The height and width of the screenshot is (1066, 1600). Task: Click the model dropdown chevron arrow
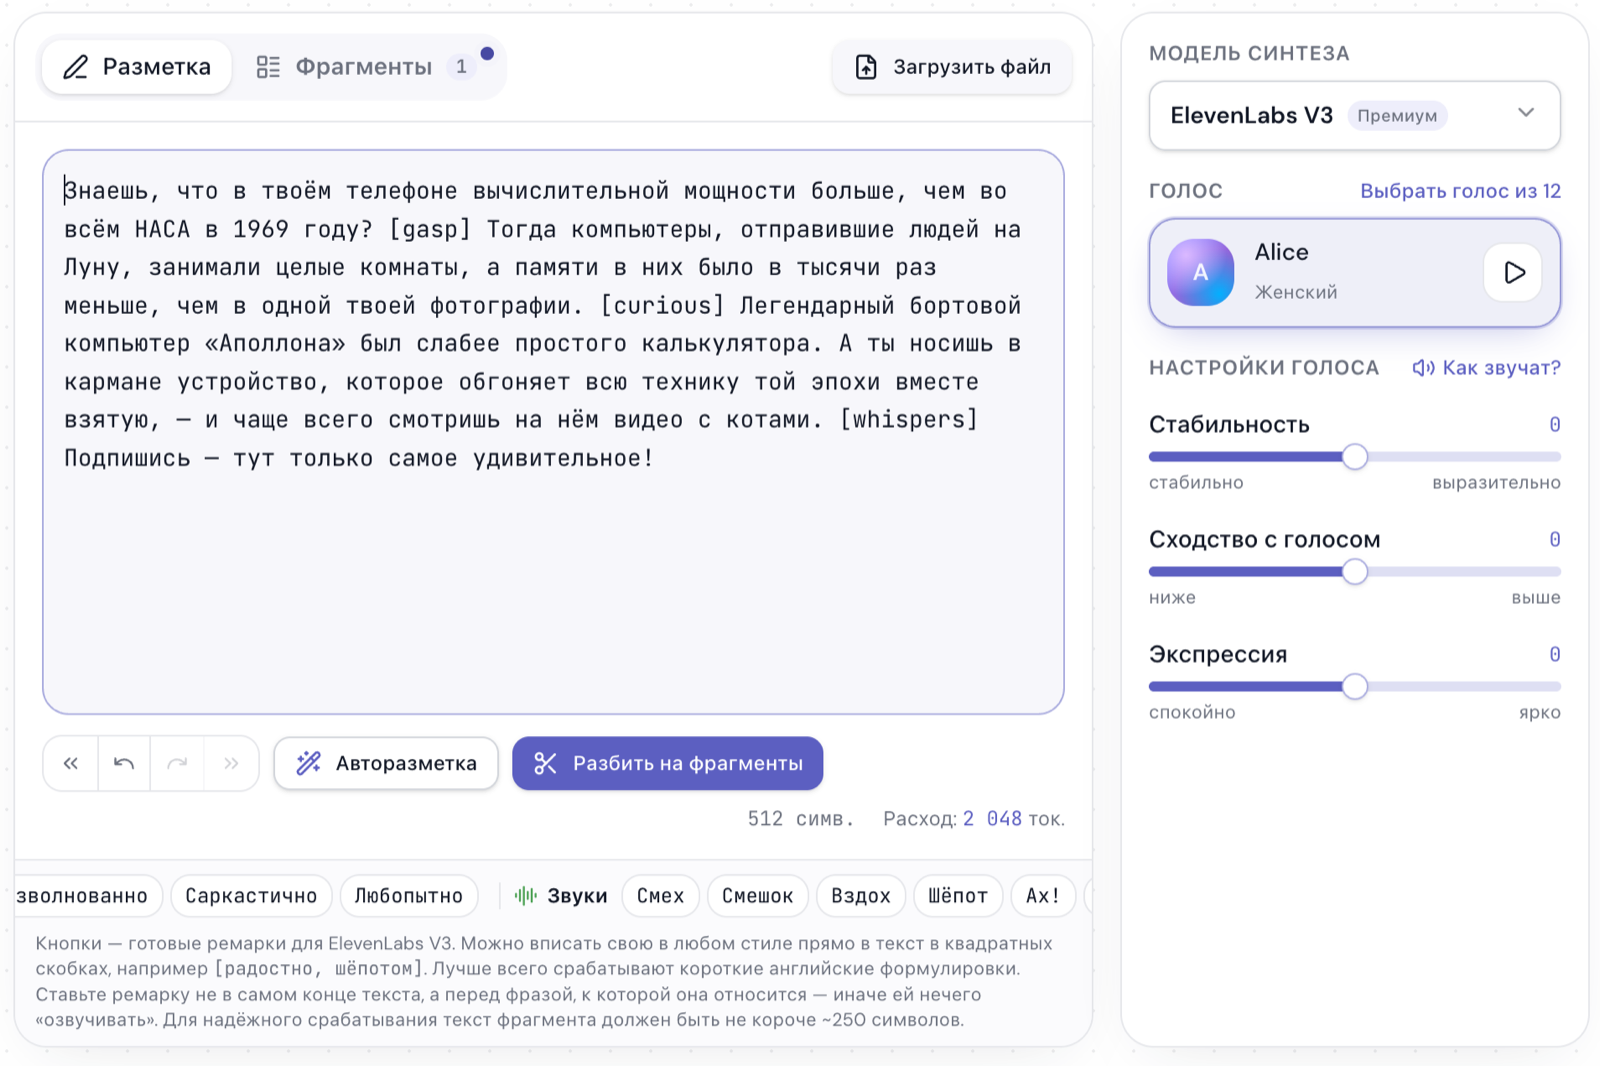point(1526,112)
